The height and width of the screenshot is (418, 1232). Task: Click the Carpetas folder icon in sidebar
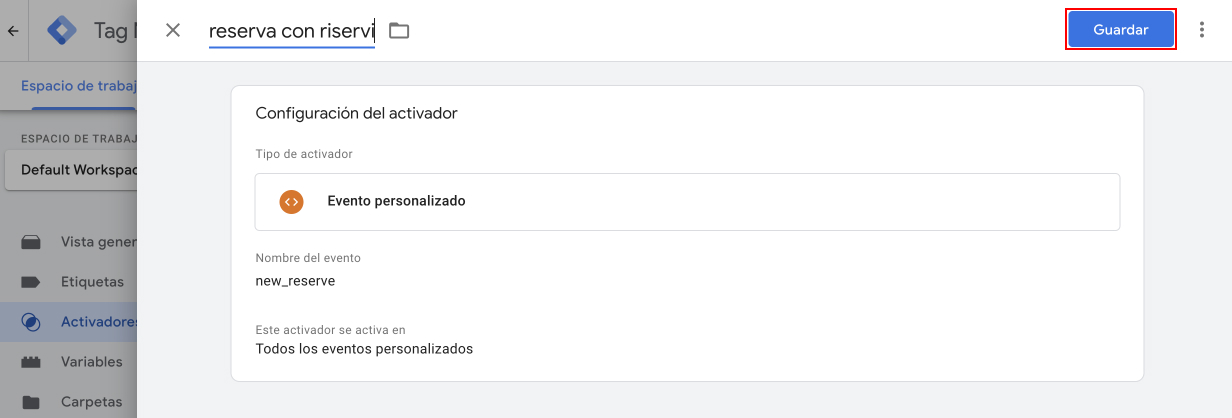31,402
